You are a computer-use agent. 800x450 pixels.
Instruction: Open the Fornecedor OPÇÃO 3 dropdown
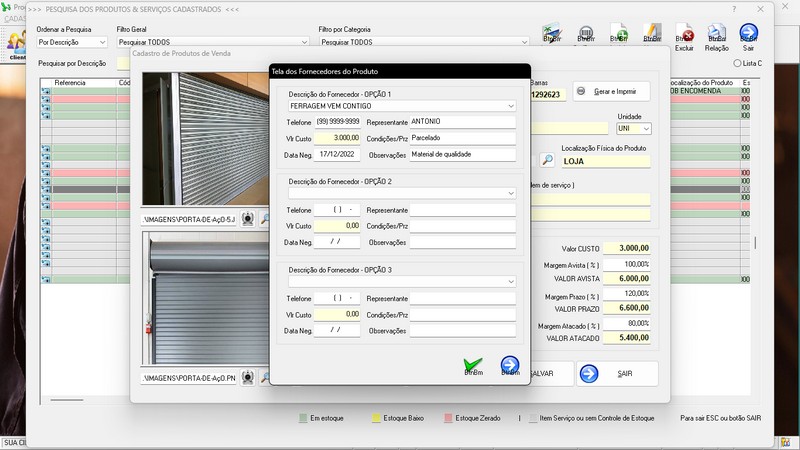(x=510, y=282)
